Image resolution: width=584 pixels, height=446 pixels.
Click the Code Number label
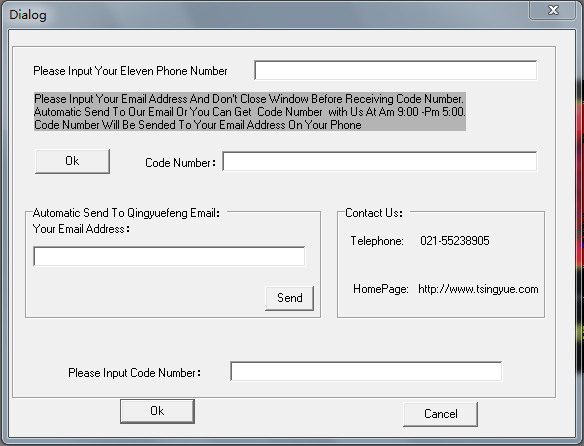(180, 163)
